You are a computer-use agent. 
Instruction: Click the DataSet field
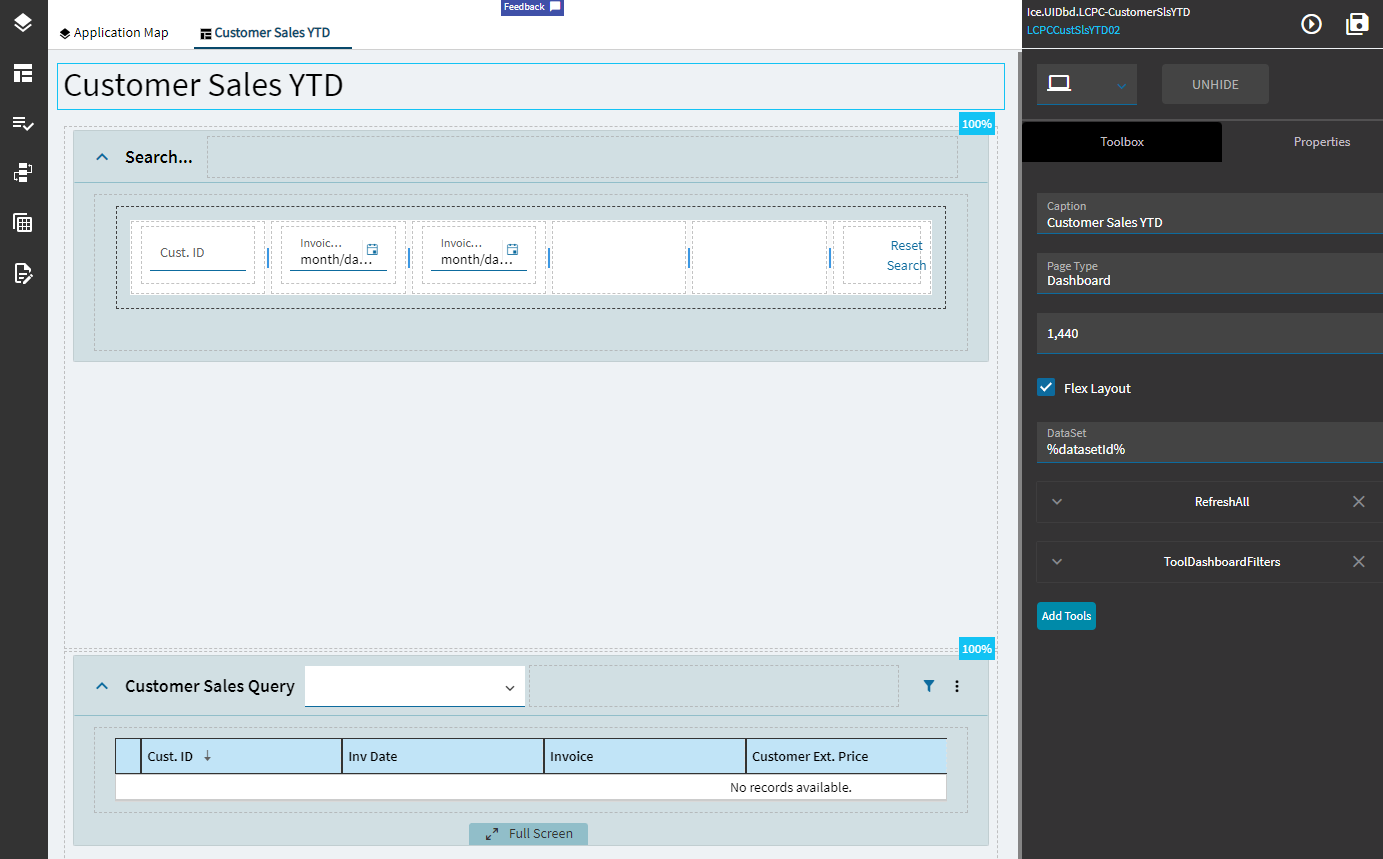pos(1210,442)
